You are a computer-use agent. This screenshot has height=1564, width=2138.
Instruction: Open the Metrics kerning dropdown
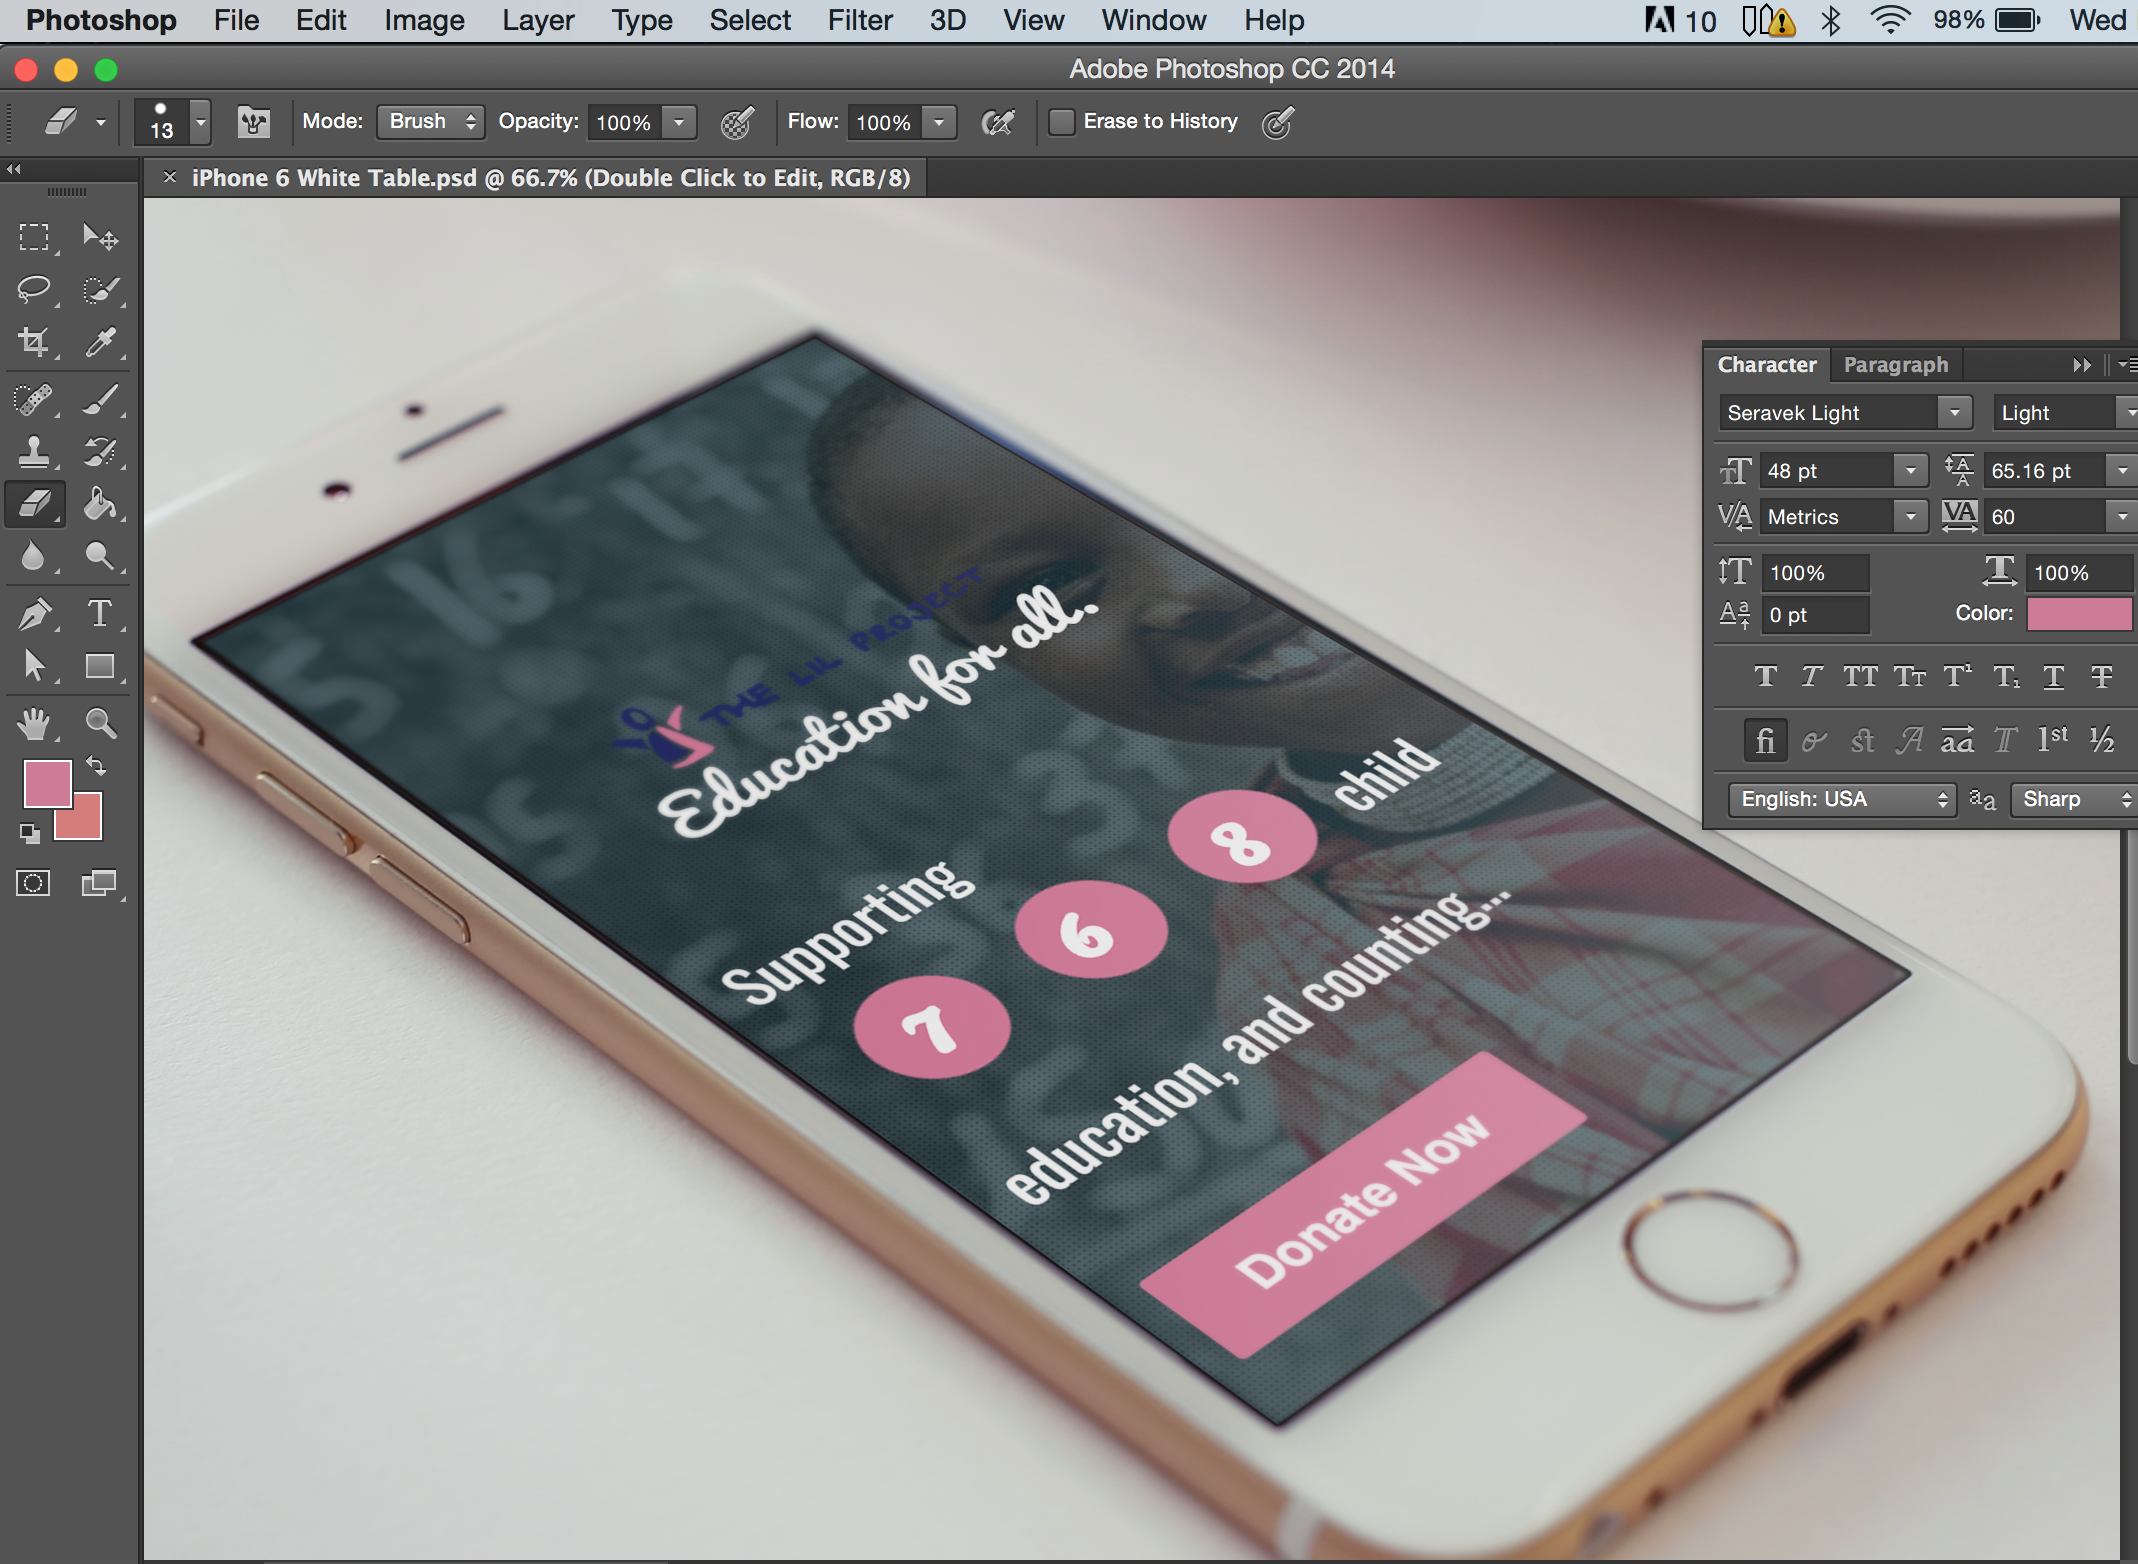pos(1910,516)
